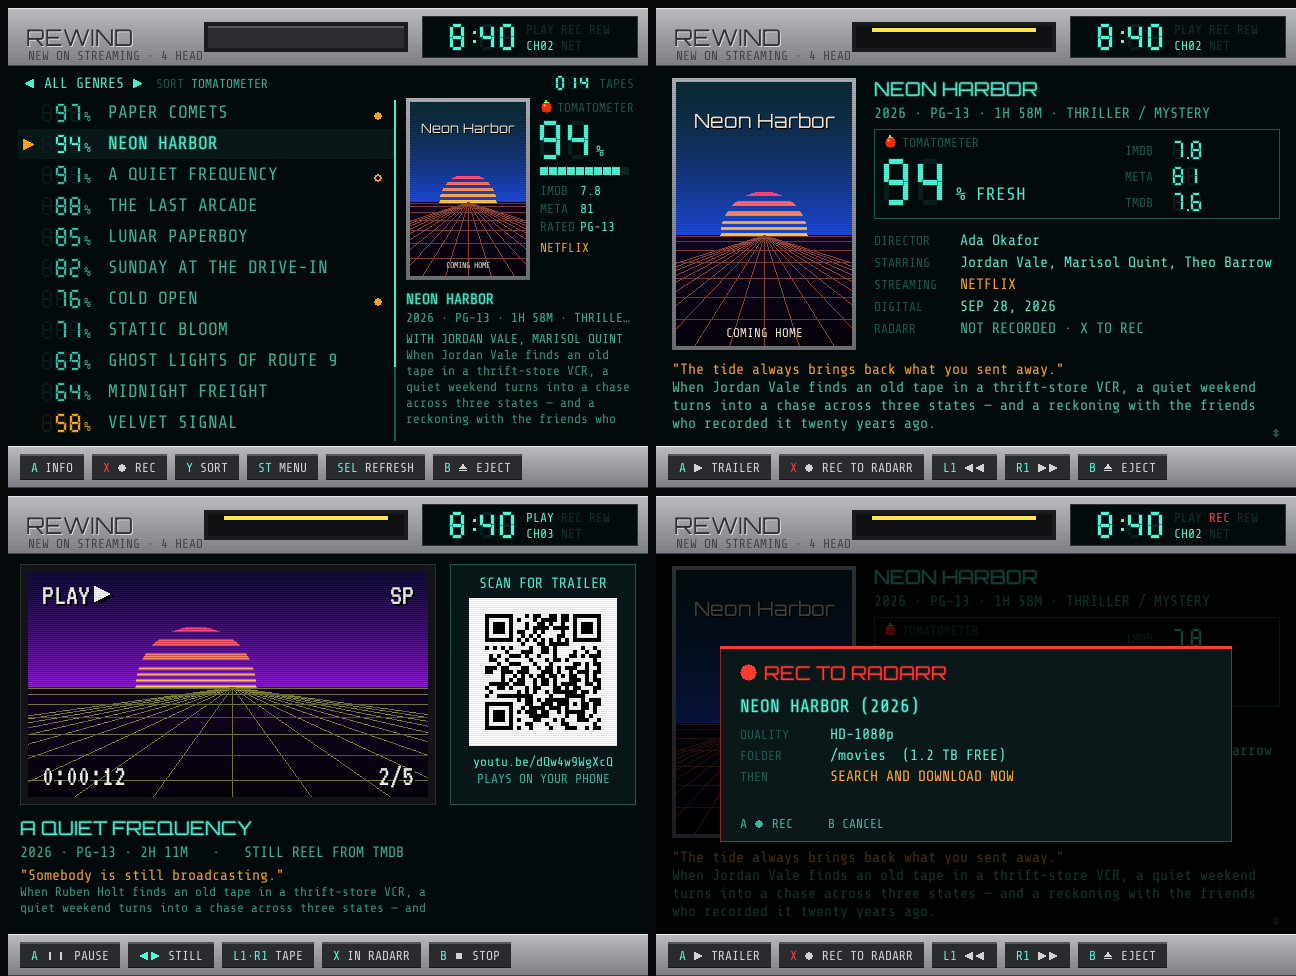Select SUNDAY AT THE DRIVE-IN row
The height and width of the screenshot is (976, 1296).
206,267
